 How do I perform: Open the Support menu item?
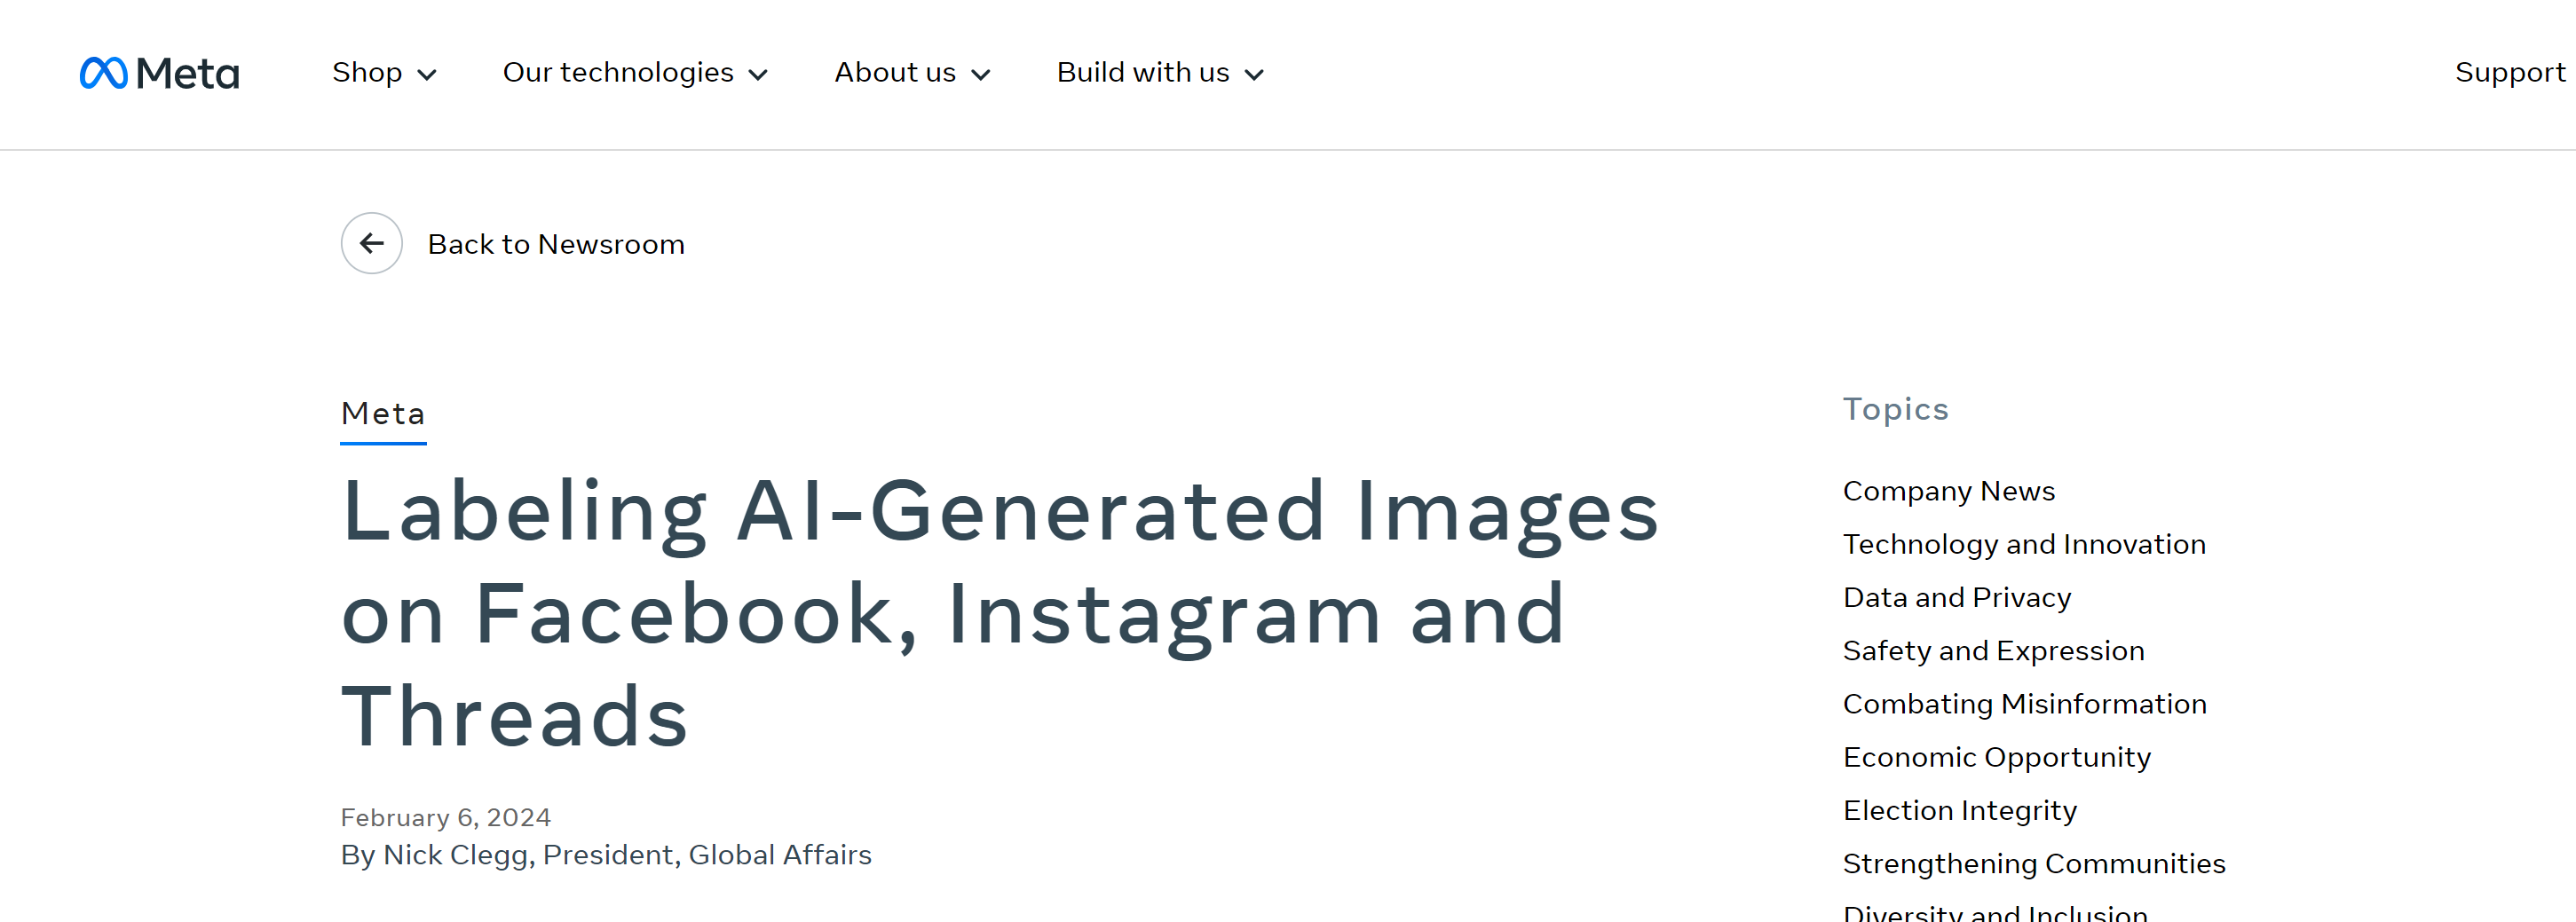pyautogui.click(x=2508, y=73)
